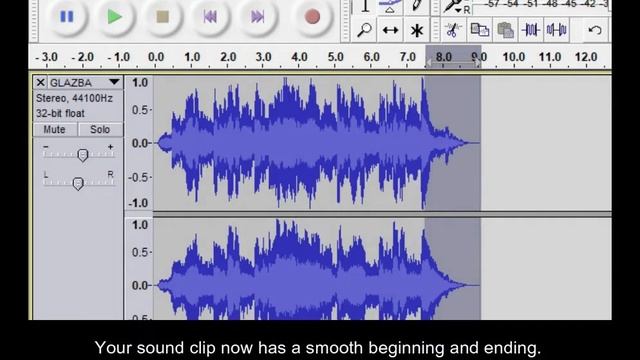640x360 pixels.
Task: Open the recording meter dropdown arrow
Action: (458, 10)
